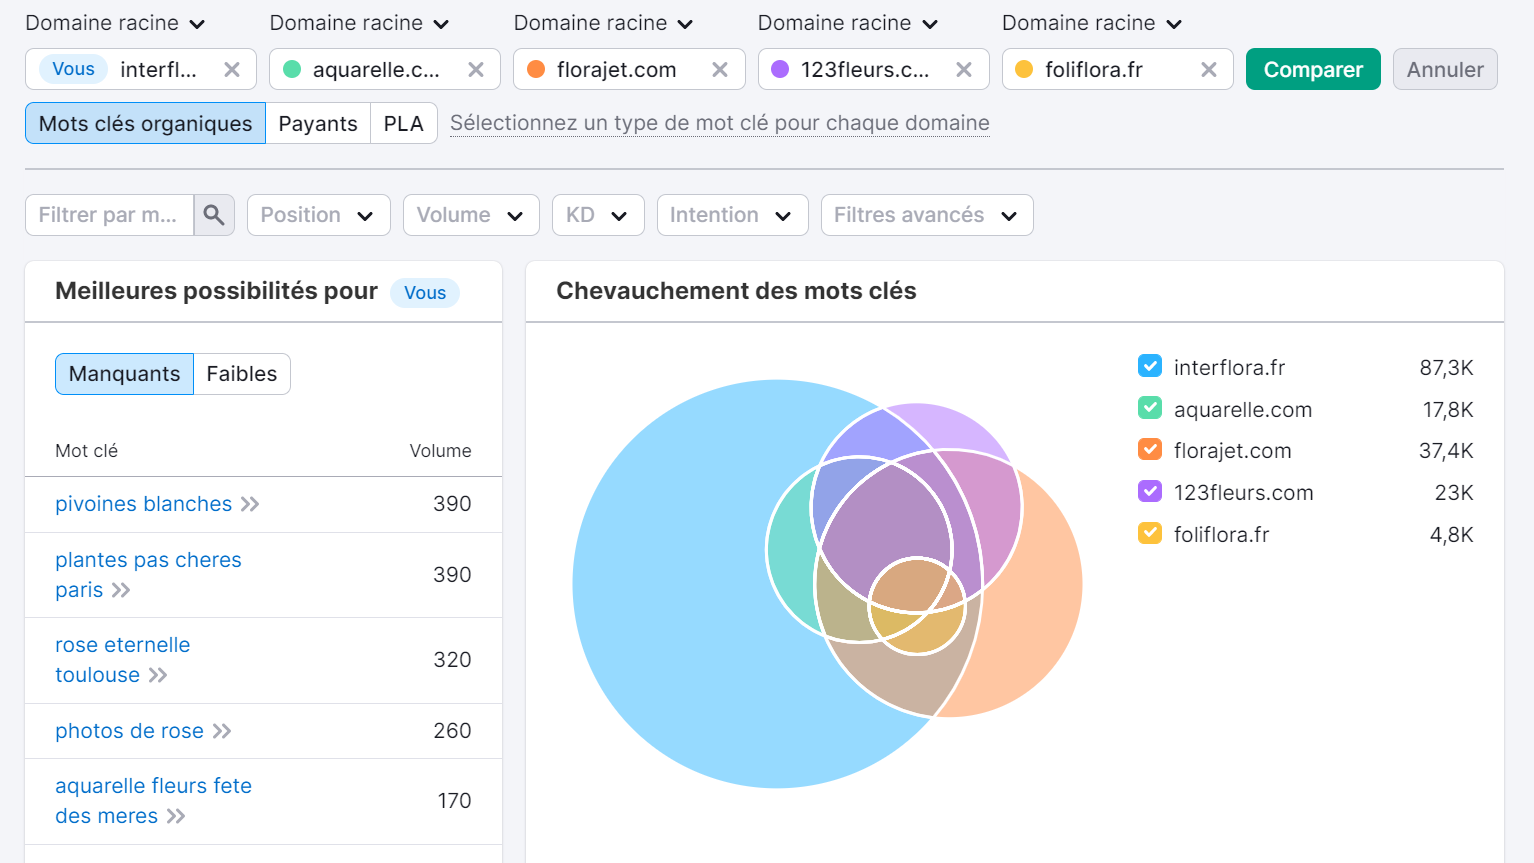Click the 37,4K value for florajet.com
Image resolution: width=1534 pixels, height=863 pixels.
1446,450
